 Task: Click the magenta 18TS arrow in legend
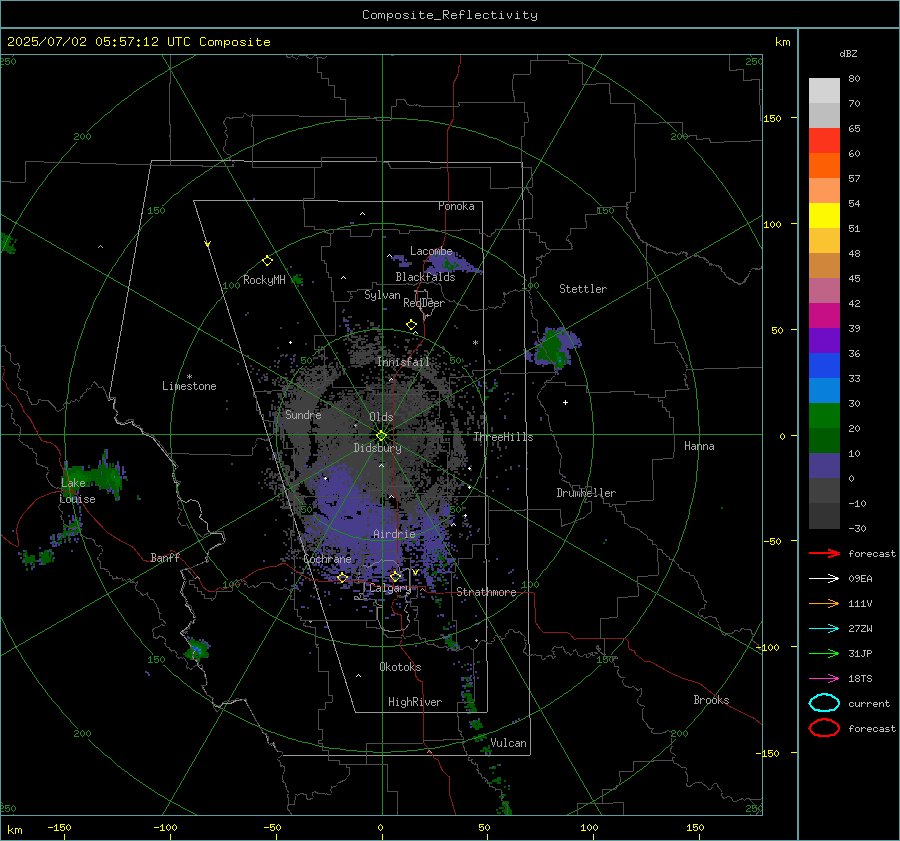(x=824, y=679)
